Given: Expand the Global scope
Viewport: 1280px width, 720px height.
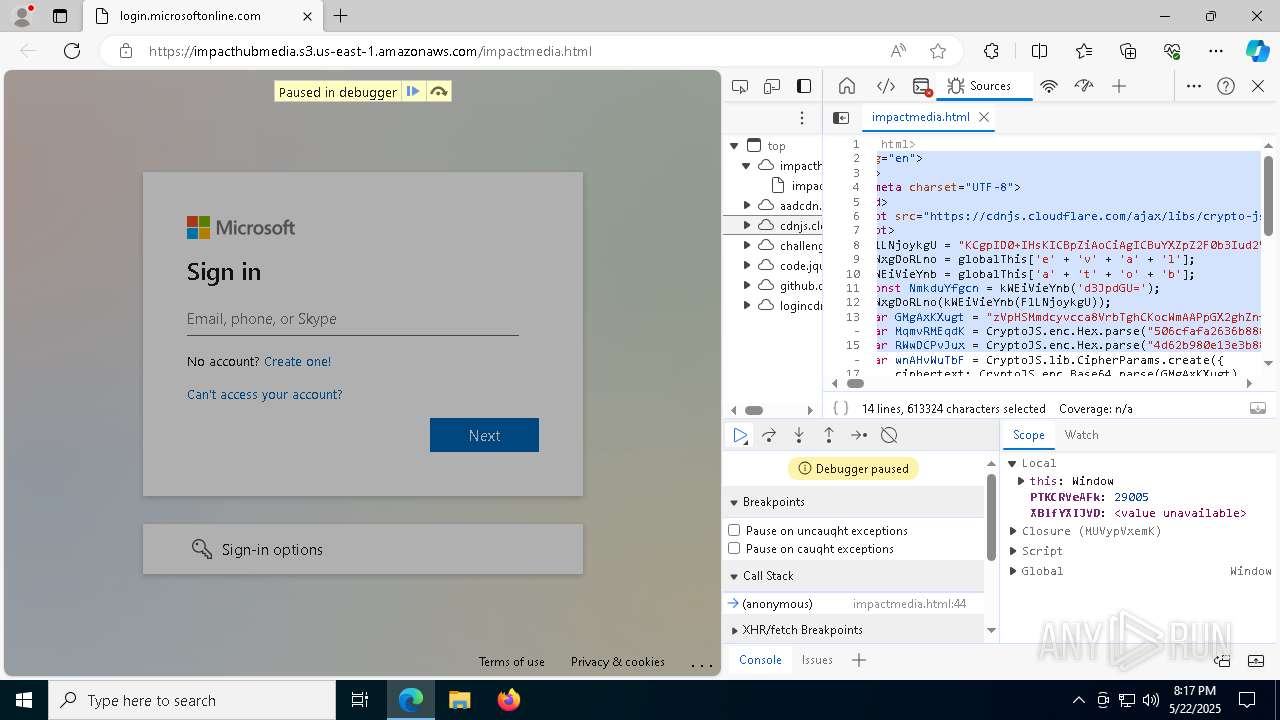Looking at the screenshot, I should point(1013,571).
